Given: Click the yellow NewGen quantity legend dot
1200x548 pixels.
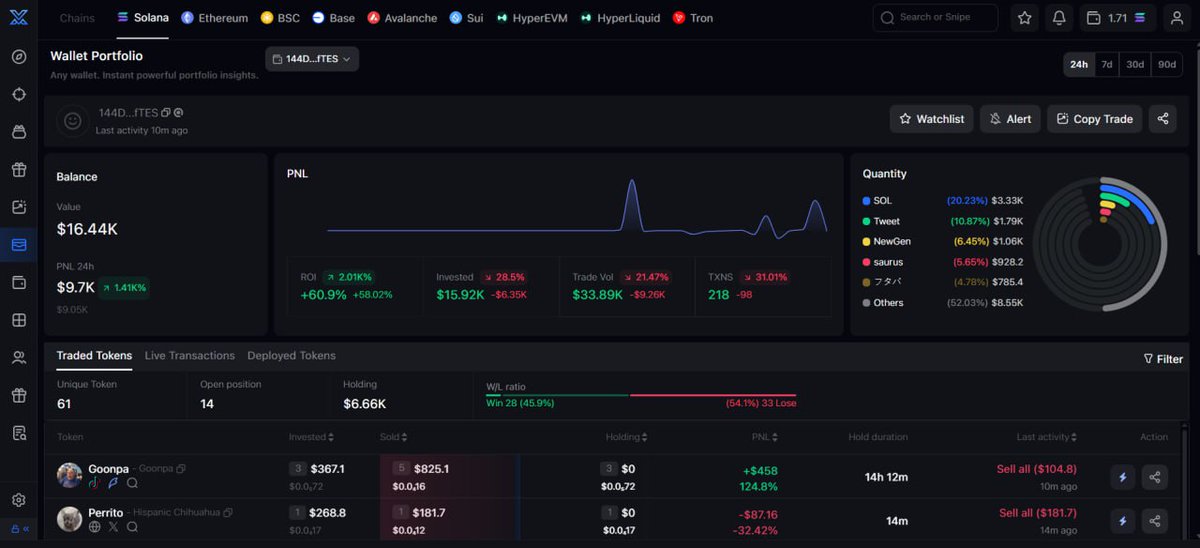Looking at the screenshot, I should 866,242.
